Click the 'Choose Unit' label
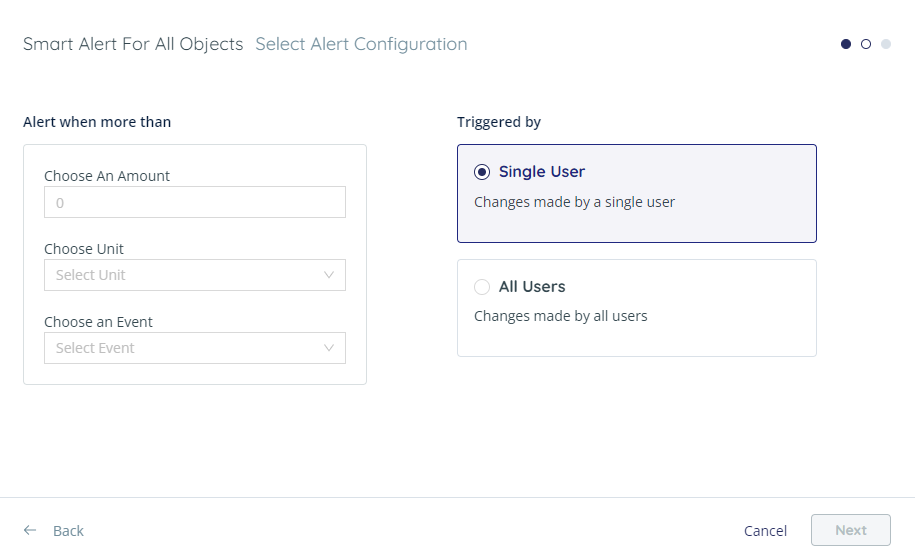Screen dimensions: 915x558 (x=84, y=249)
